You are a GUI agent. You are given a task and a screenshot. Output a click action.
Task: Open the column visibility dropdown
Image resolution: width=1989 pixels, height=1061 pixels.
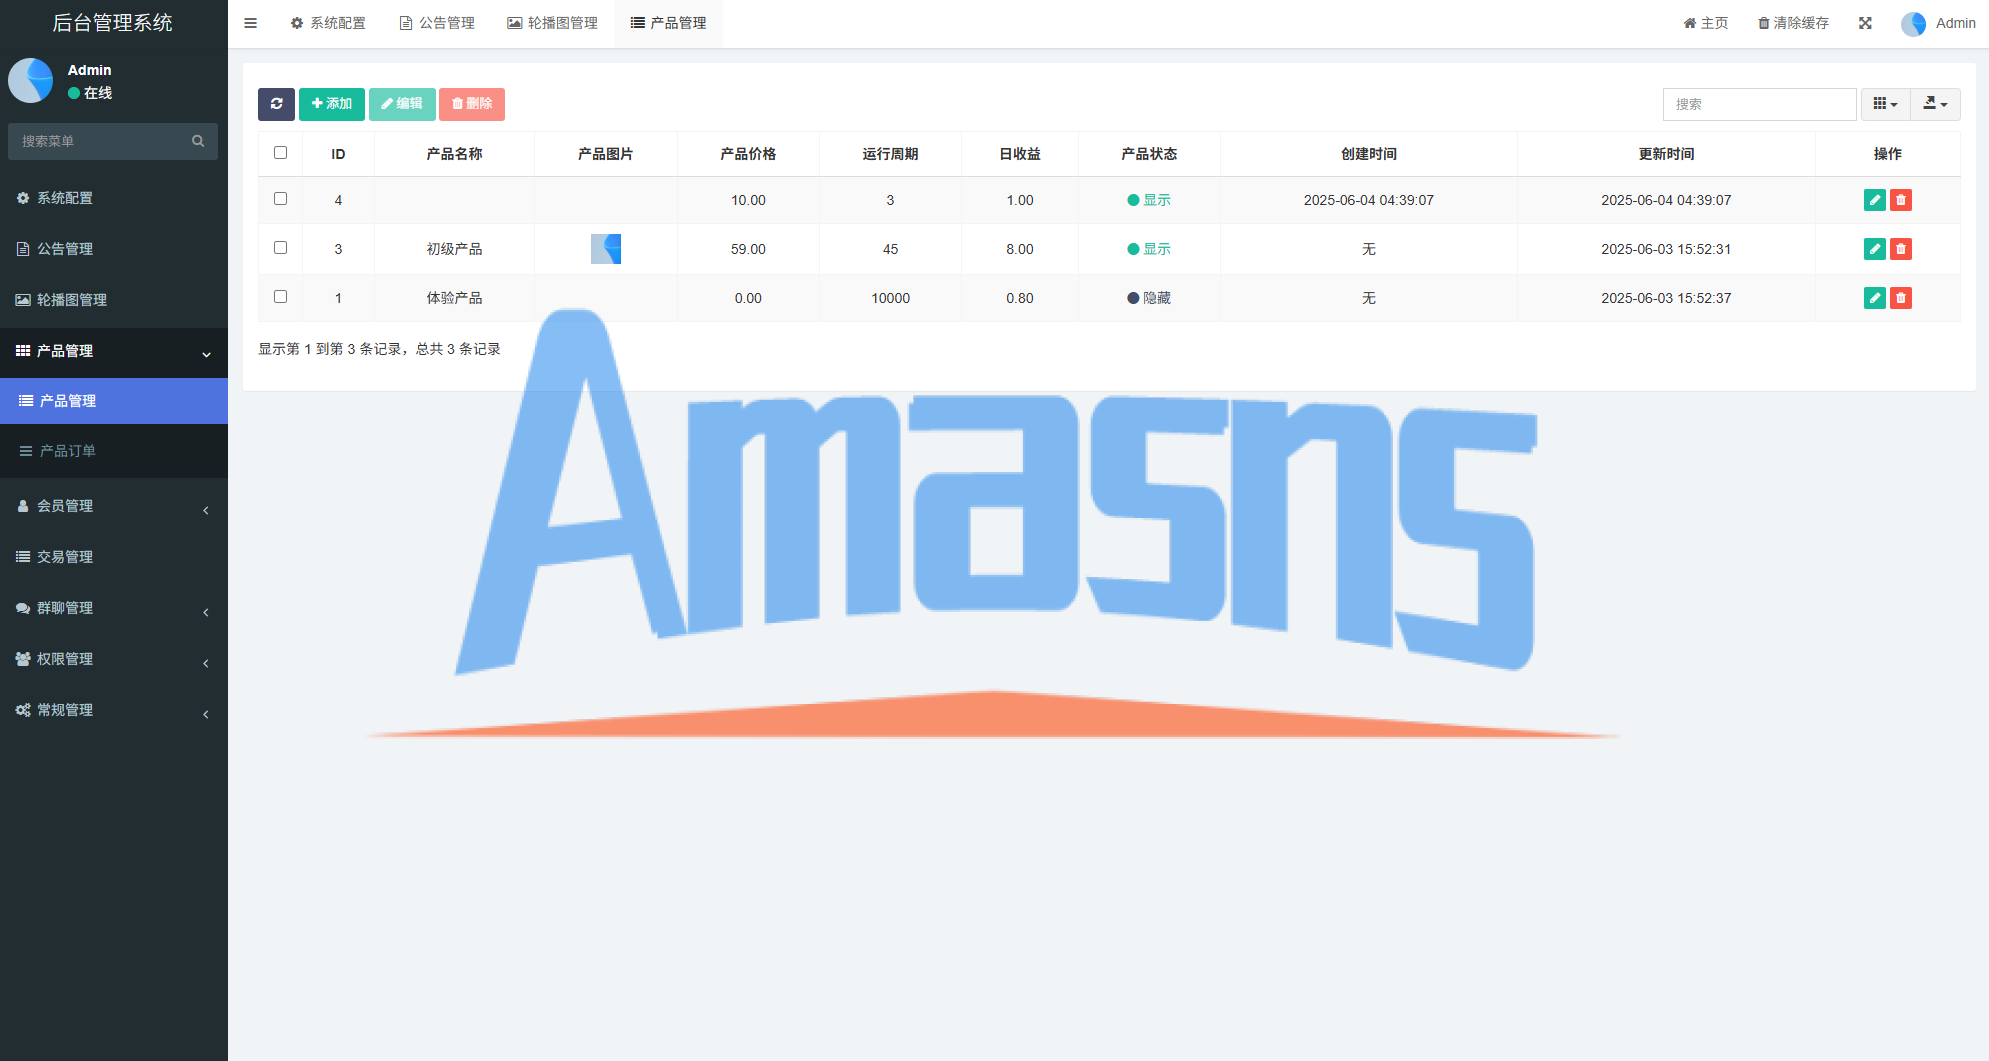1884,104
